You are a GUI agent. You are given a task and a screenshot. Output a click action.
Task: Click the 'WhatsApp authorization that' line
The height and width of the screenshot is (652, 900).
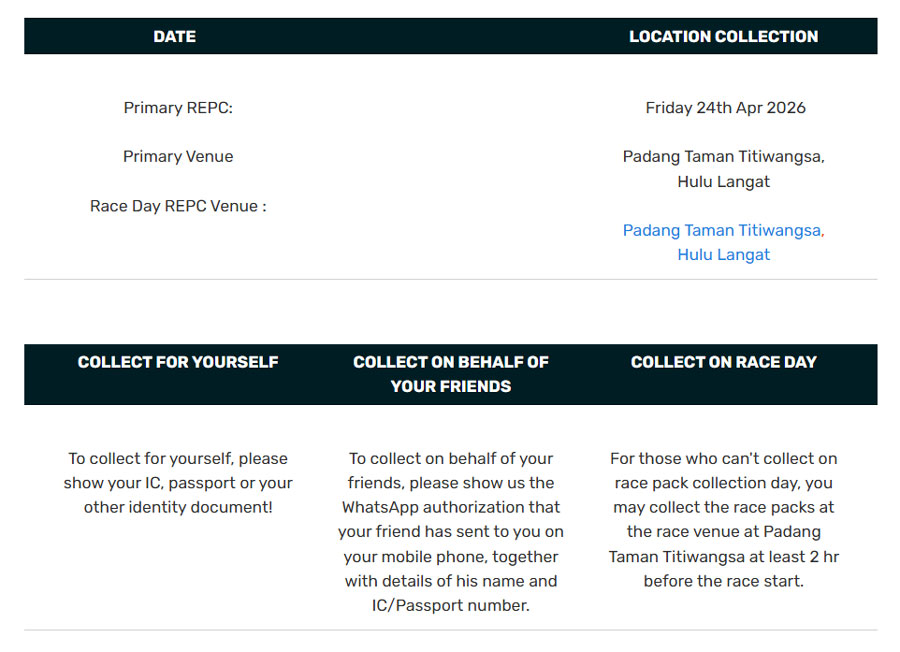point(451,508)
